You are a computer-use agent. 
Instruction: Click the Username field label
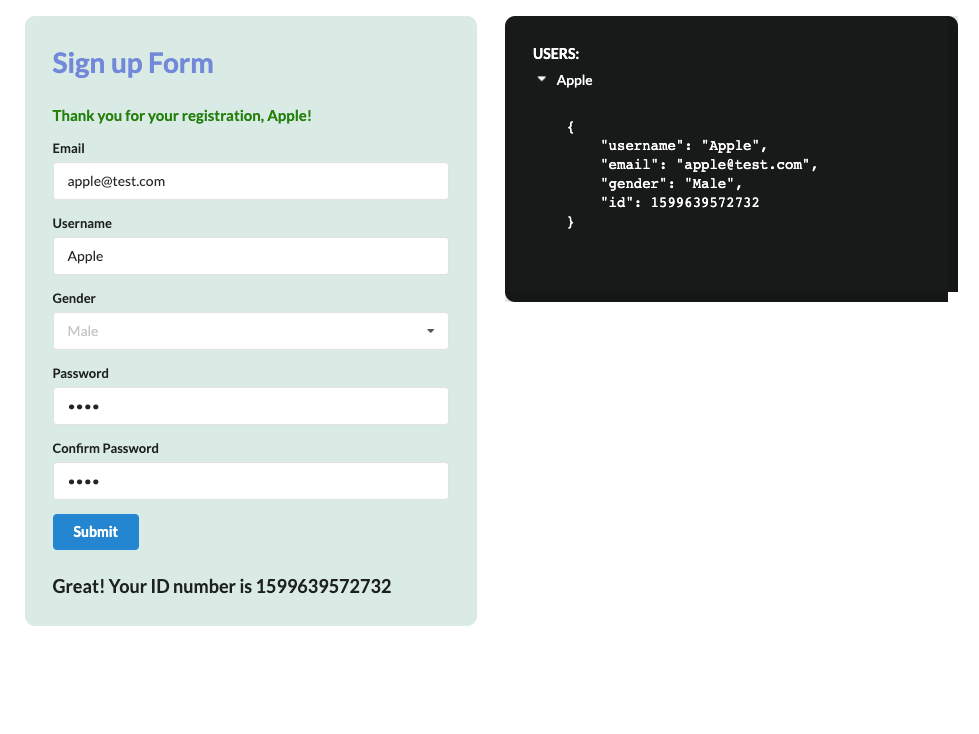pyautogui.click(x=82, y=223)
